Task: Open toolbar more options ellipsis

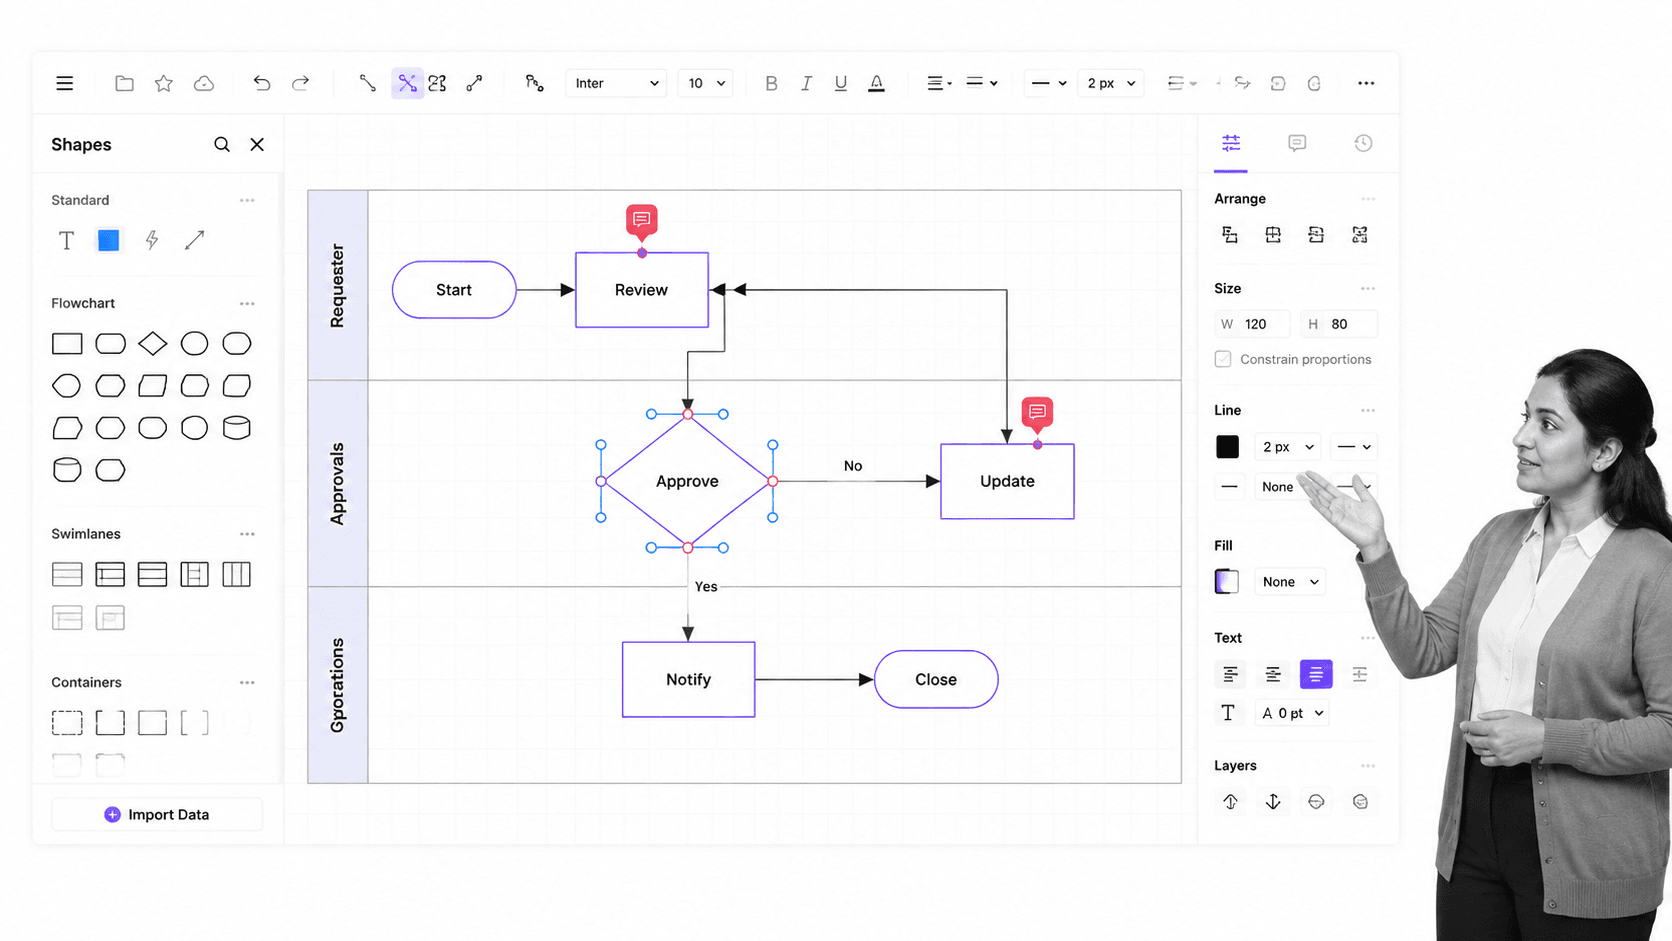Action: 1366,83
